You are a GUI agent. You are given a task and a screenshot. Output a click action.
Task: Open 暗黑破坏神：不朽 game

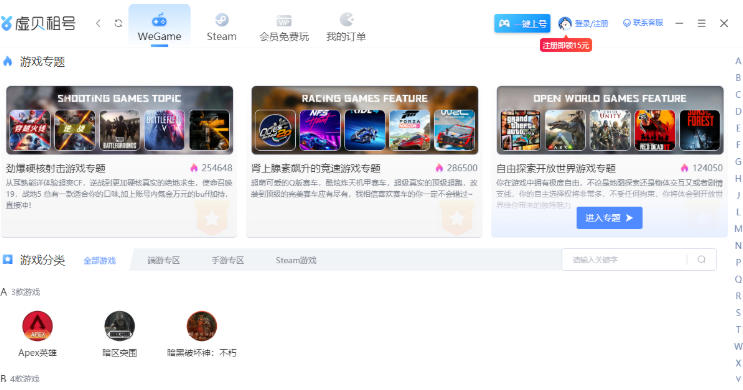click(201, 334)
